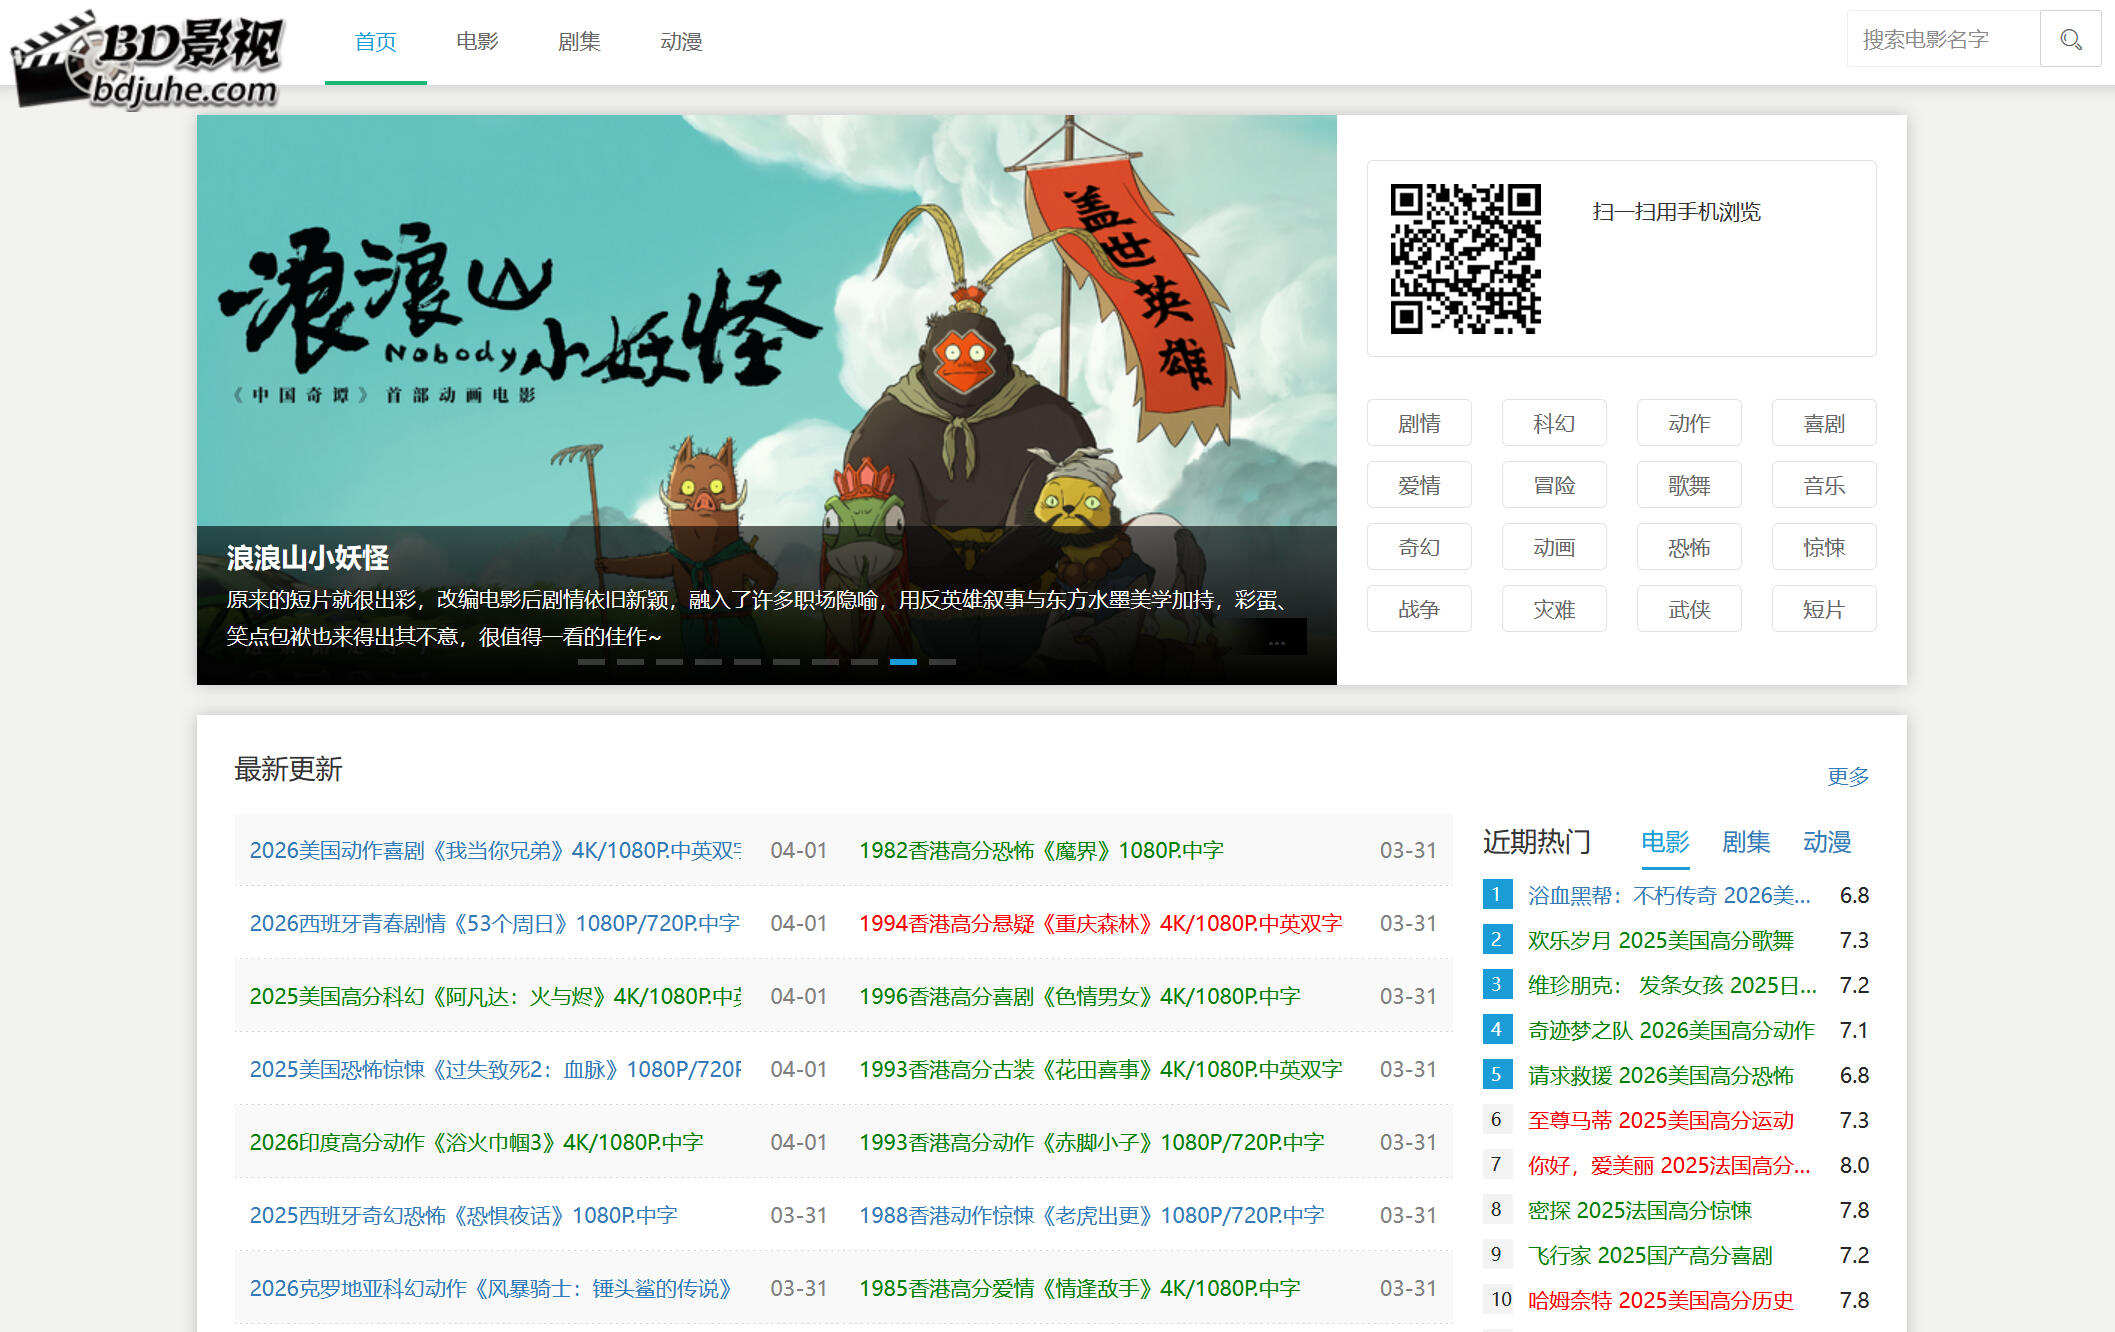Click 更多 link in 最新更新

coord(1847,776)
